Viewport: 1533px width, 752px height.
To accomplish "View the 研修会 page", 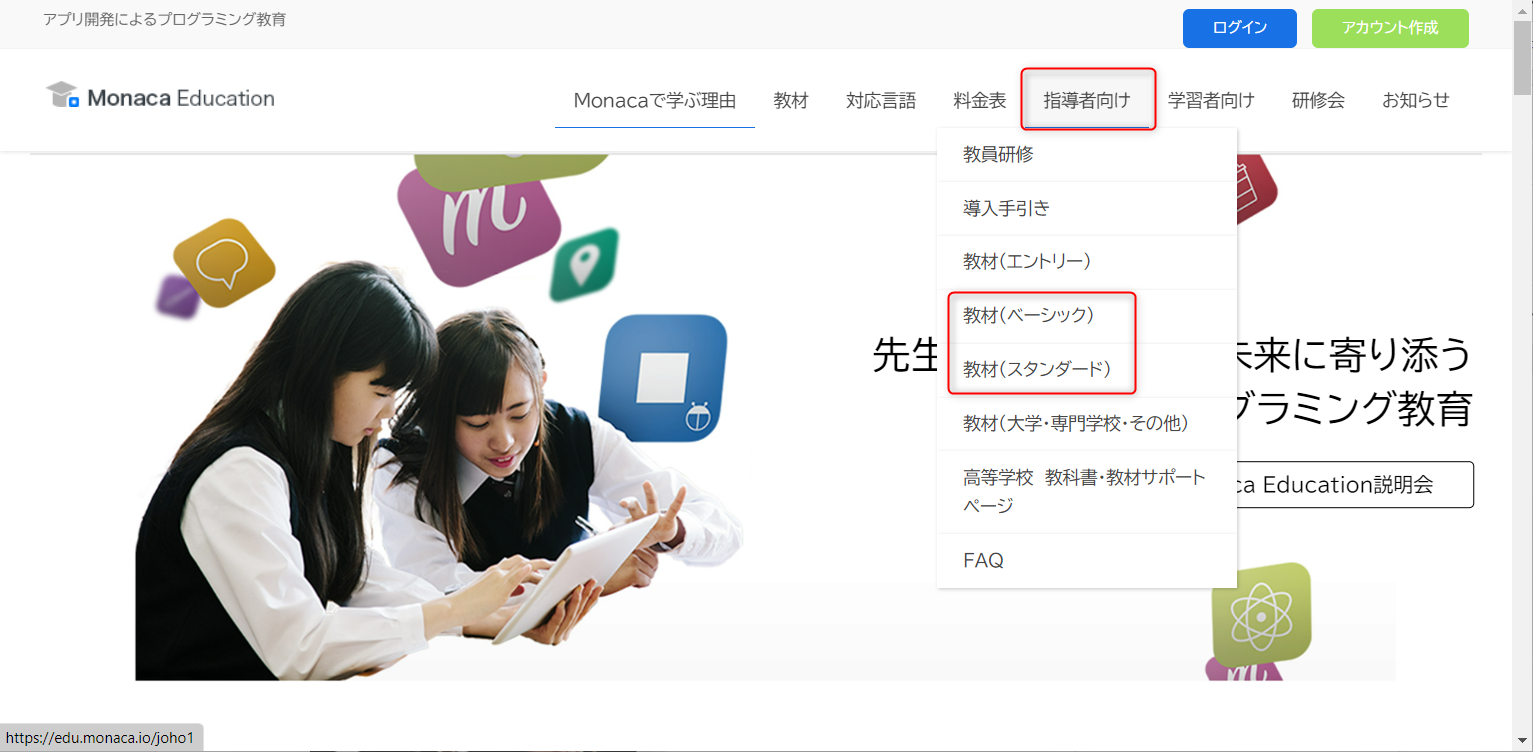I will (x=1317, y=100).
